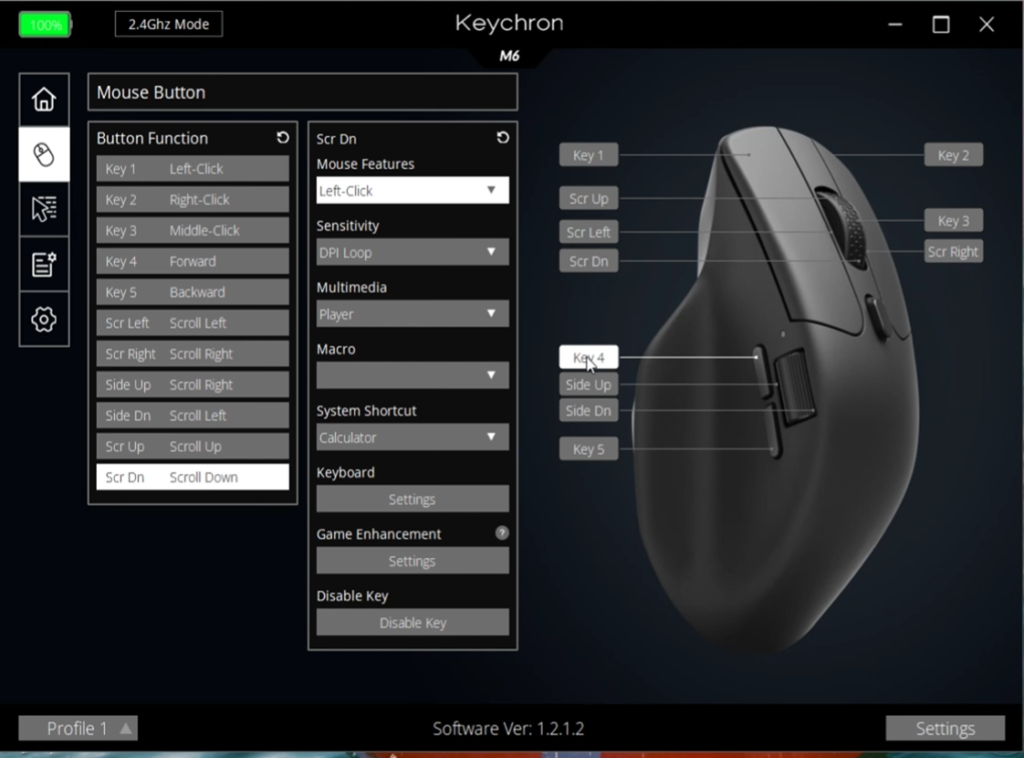The image size is (1024, 758).
Task: Select Key 5 Backward row
Action: [193, 292]
